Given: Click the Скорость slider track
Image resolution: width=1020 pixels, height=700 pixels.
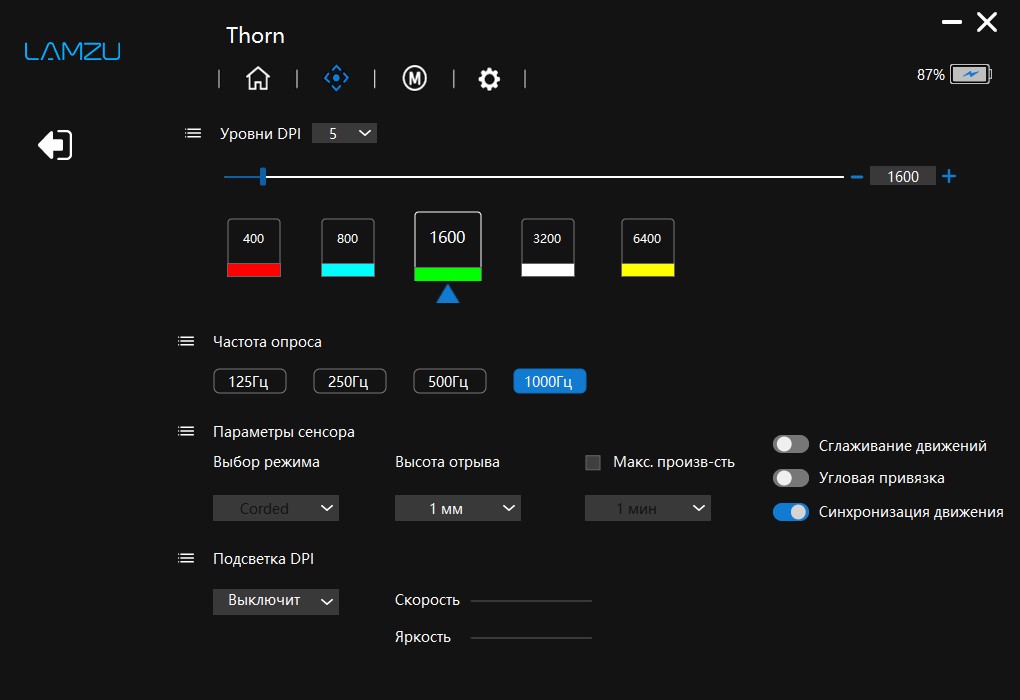Looking at the screenshot, I should 531,600.
